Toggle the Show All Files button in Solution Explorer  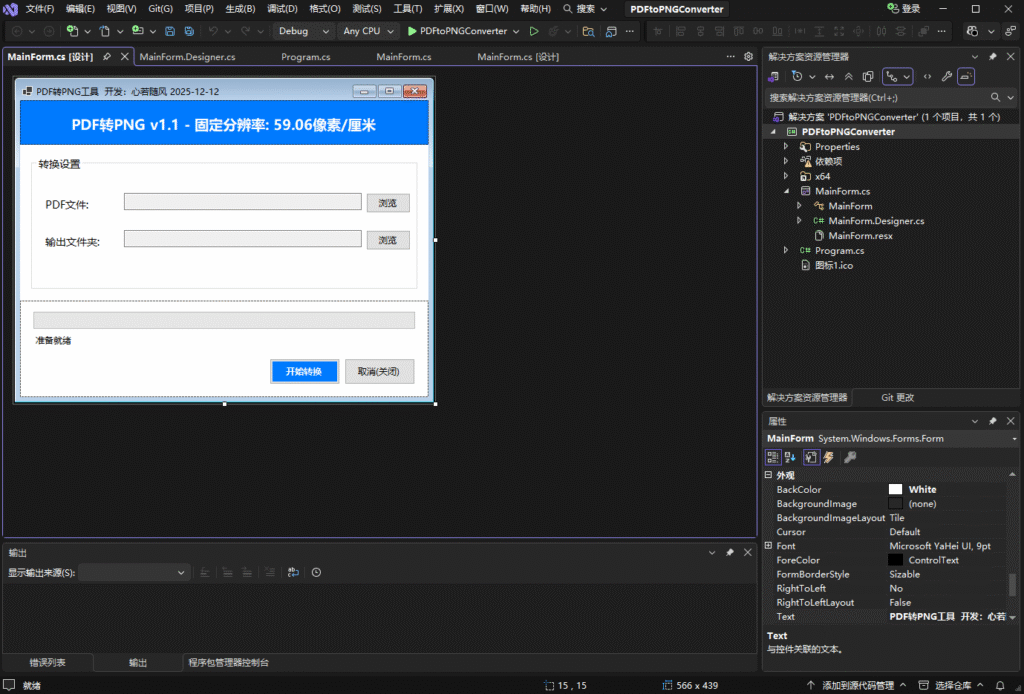pos(868,76)
